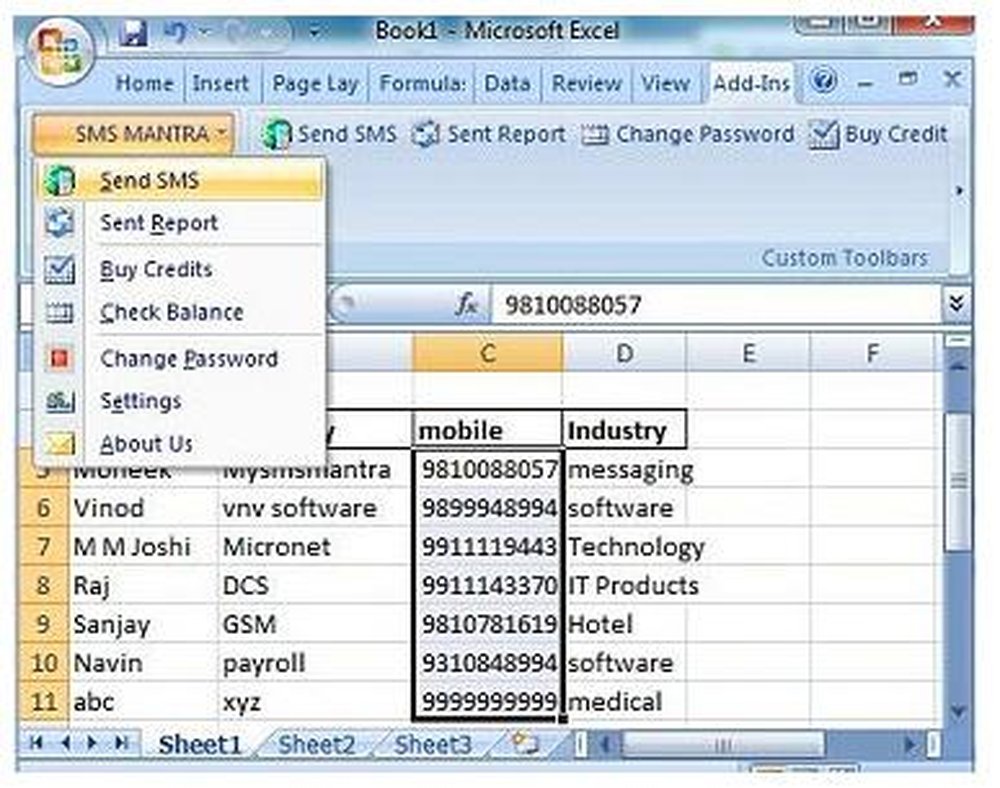Click cell containing 9911119443

pyautogui.click(x=488, y=547)
